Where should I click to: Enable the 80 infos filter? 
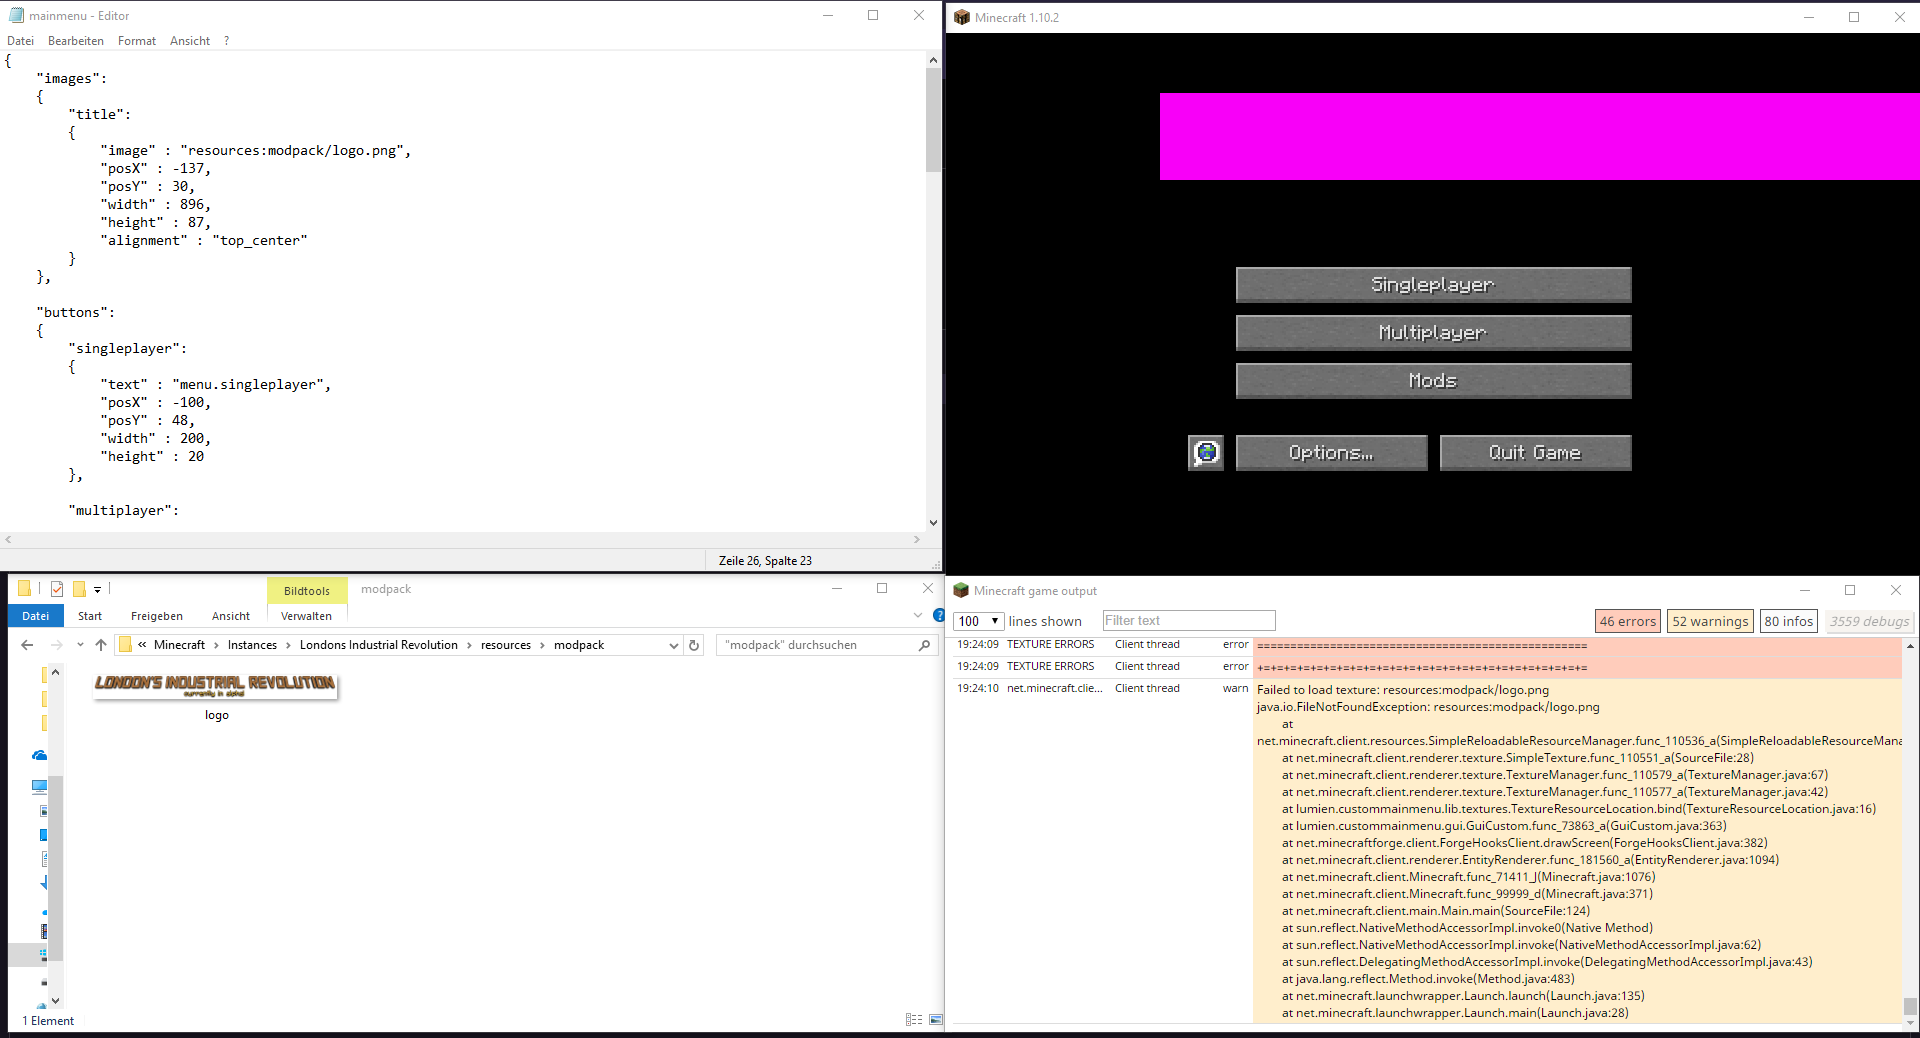(1789, 620)
